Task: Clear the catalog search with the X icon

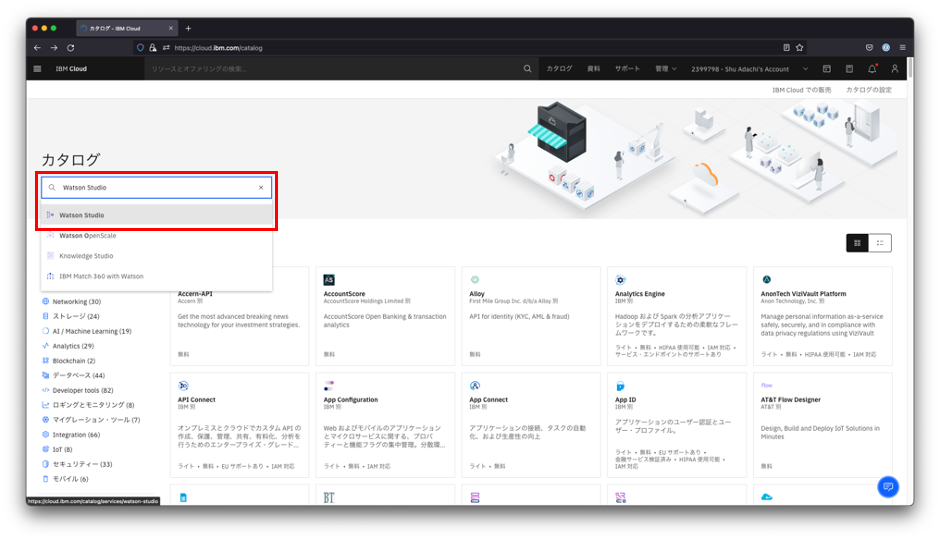Action: (261, 188)
